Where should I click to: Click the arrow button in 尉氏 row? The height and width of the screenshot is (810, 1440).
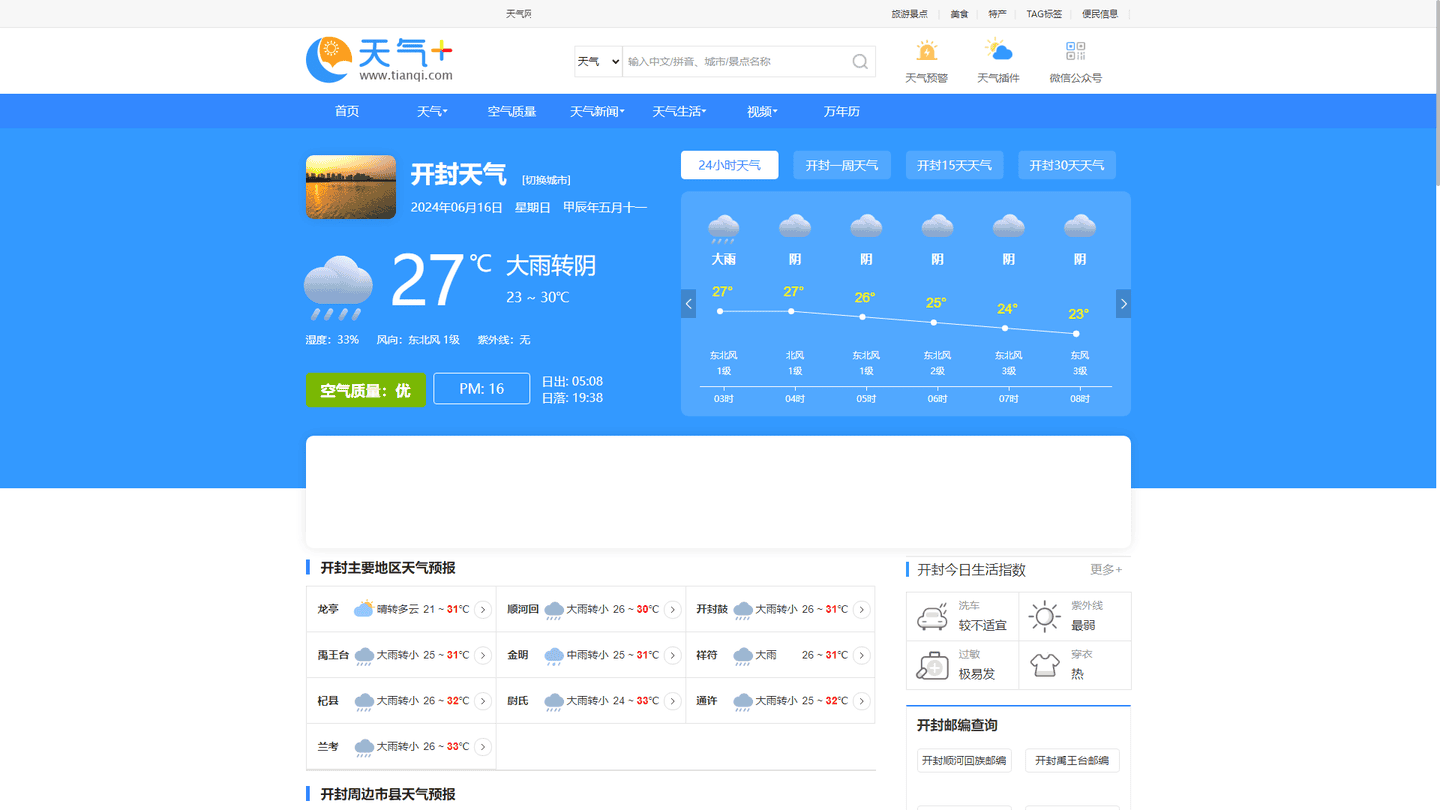pos(673,701)
